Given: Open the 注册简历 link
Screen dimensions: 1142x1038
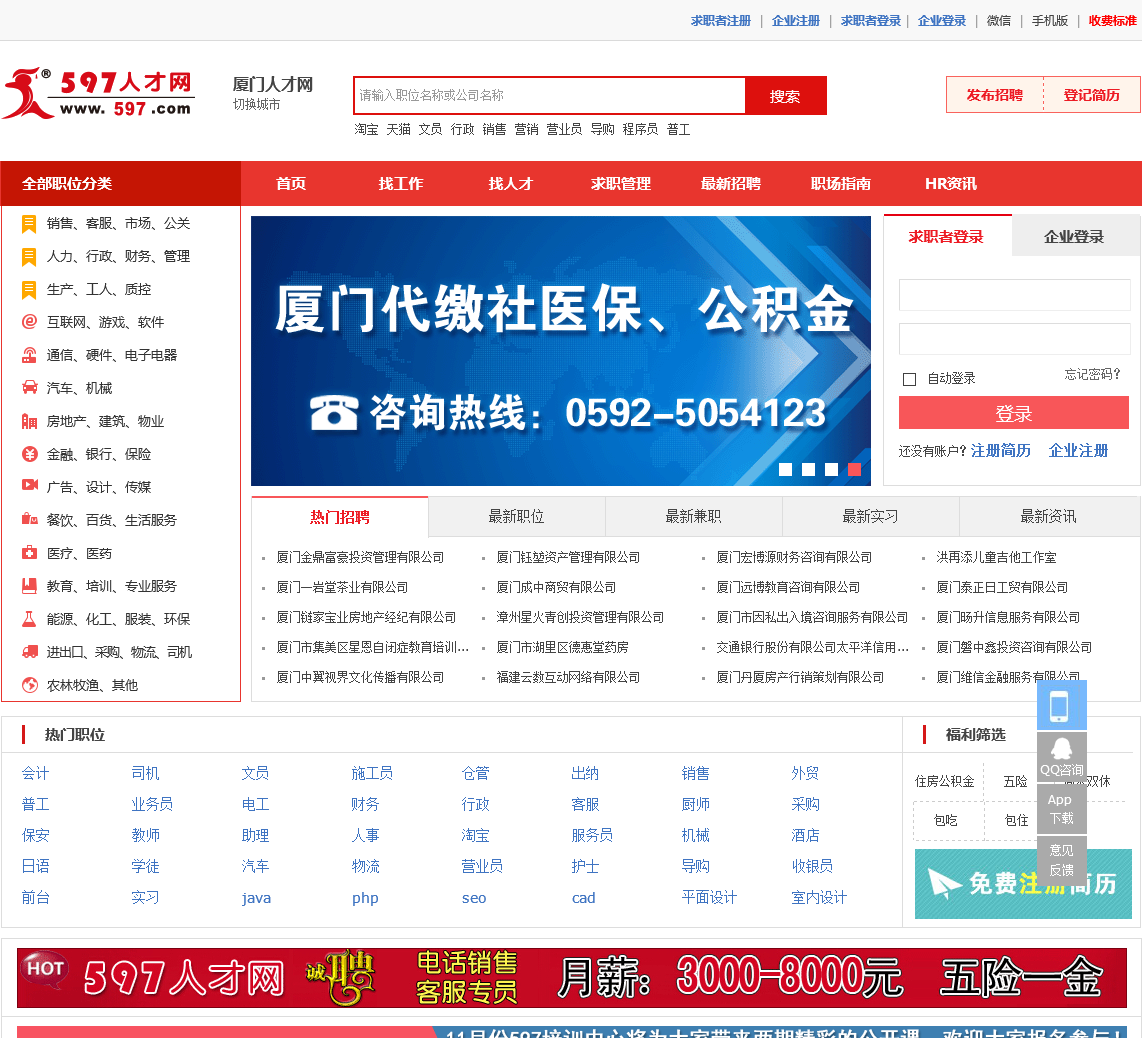Looking at the screenshot, I should click(x=1001, y=451).
